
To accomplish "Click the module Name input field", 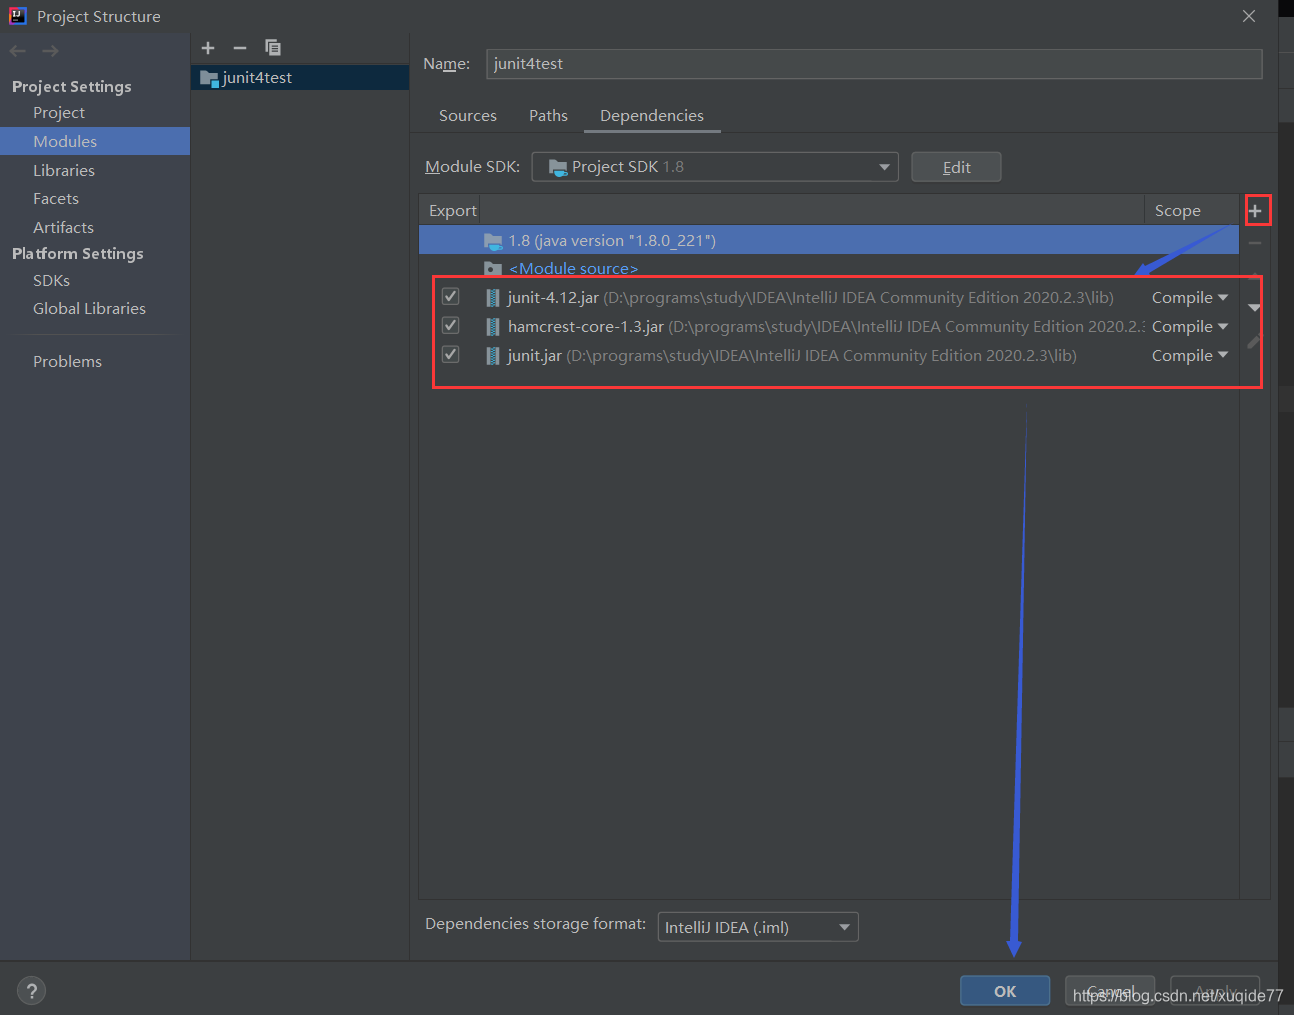I will pos(874,64).
